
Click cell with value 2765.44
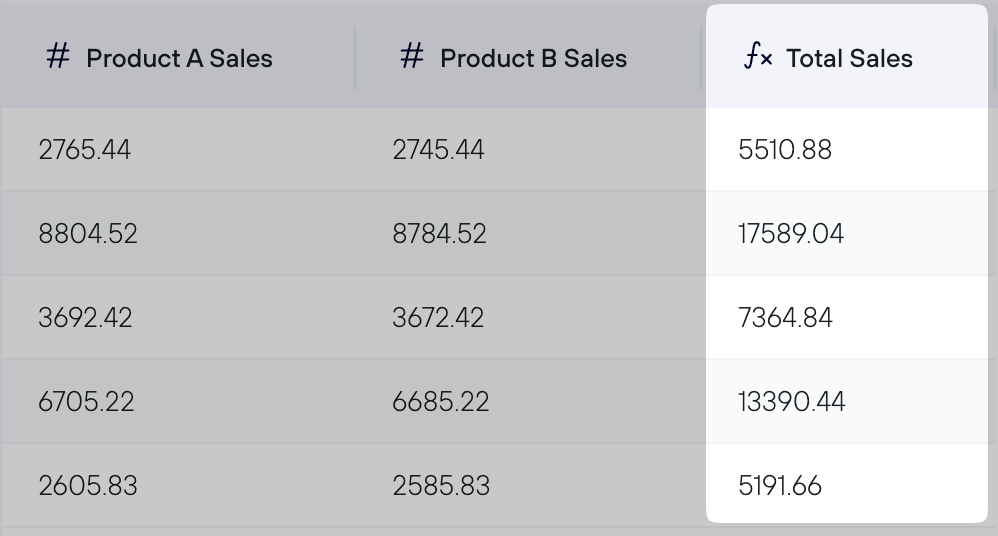[x=178, y=150]
